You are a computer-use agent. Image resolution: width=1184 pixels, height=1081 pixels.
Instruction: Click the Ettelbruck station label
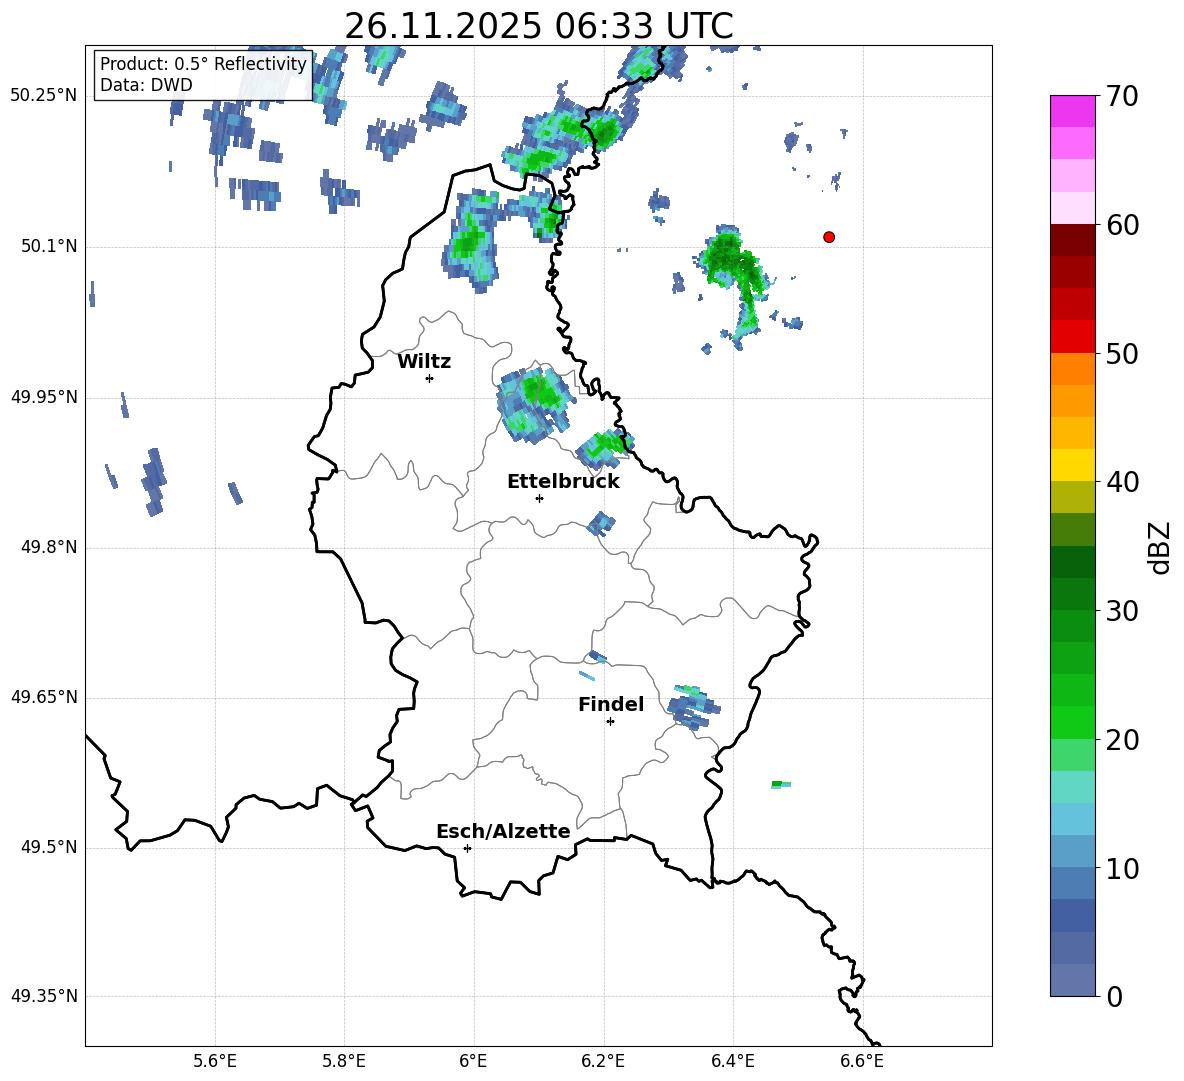point(563,482)
